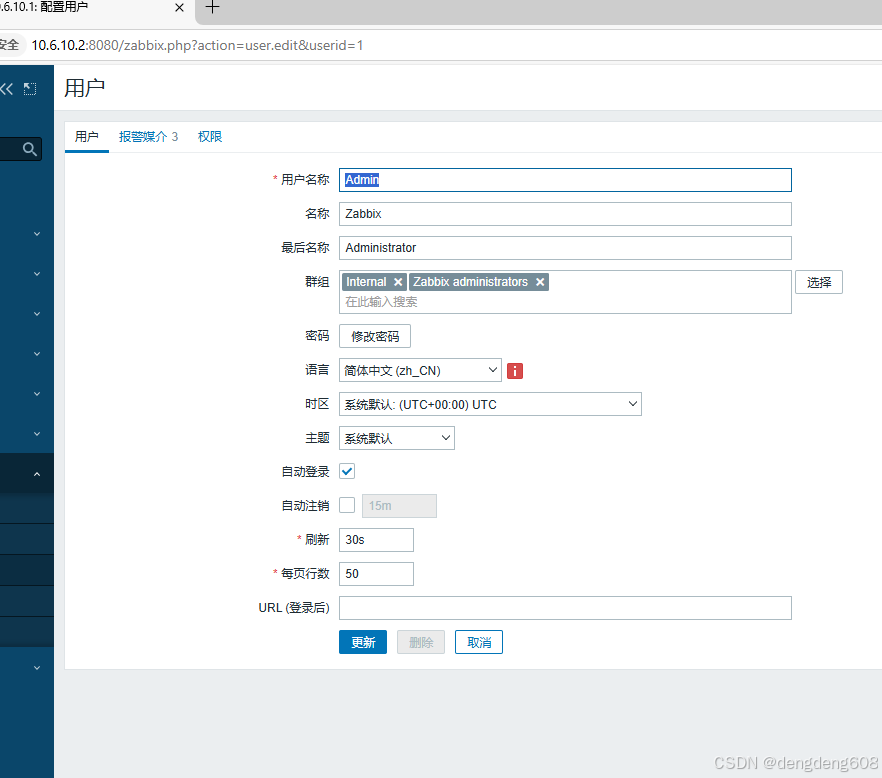Click the browser address bar URL
This screenshot has width=882, height=778.
click(197, 45)
